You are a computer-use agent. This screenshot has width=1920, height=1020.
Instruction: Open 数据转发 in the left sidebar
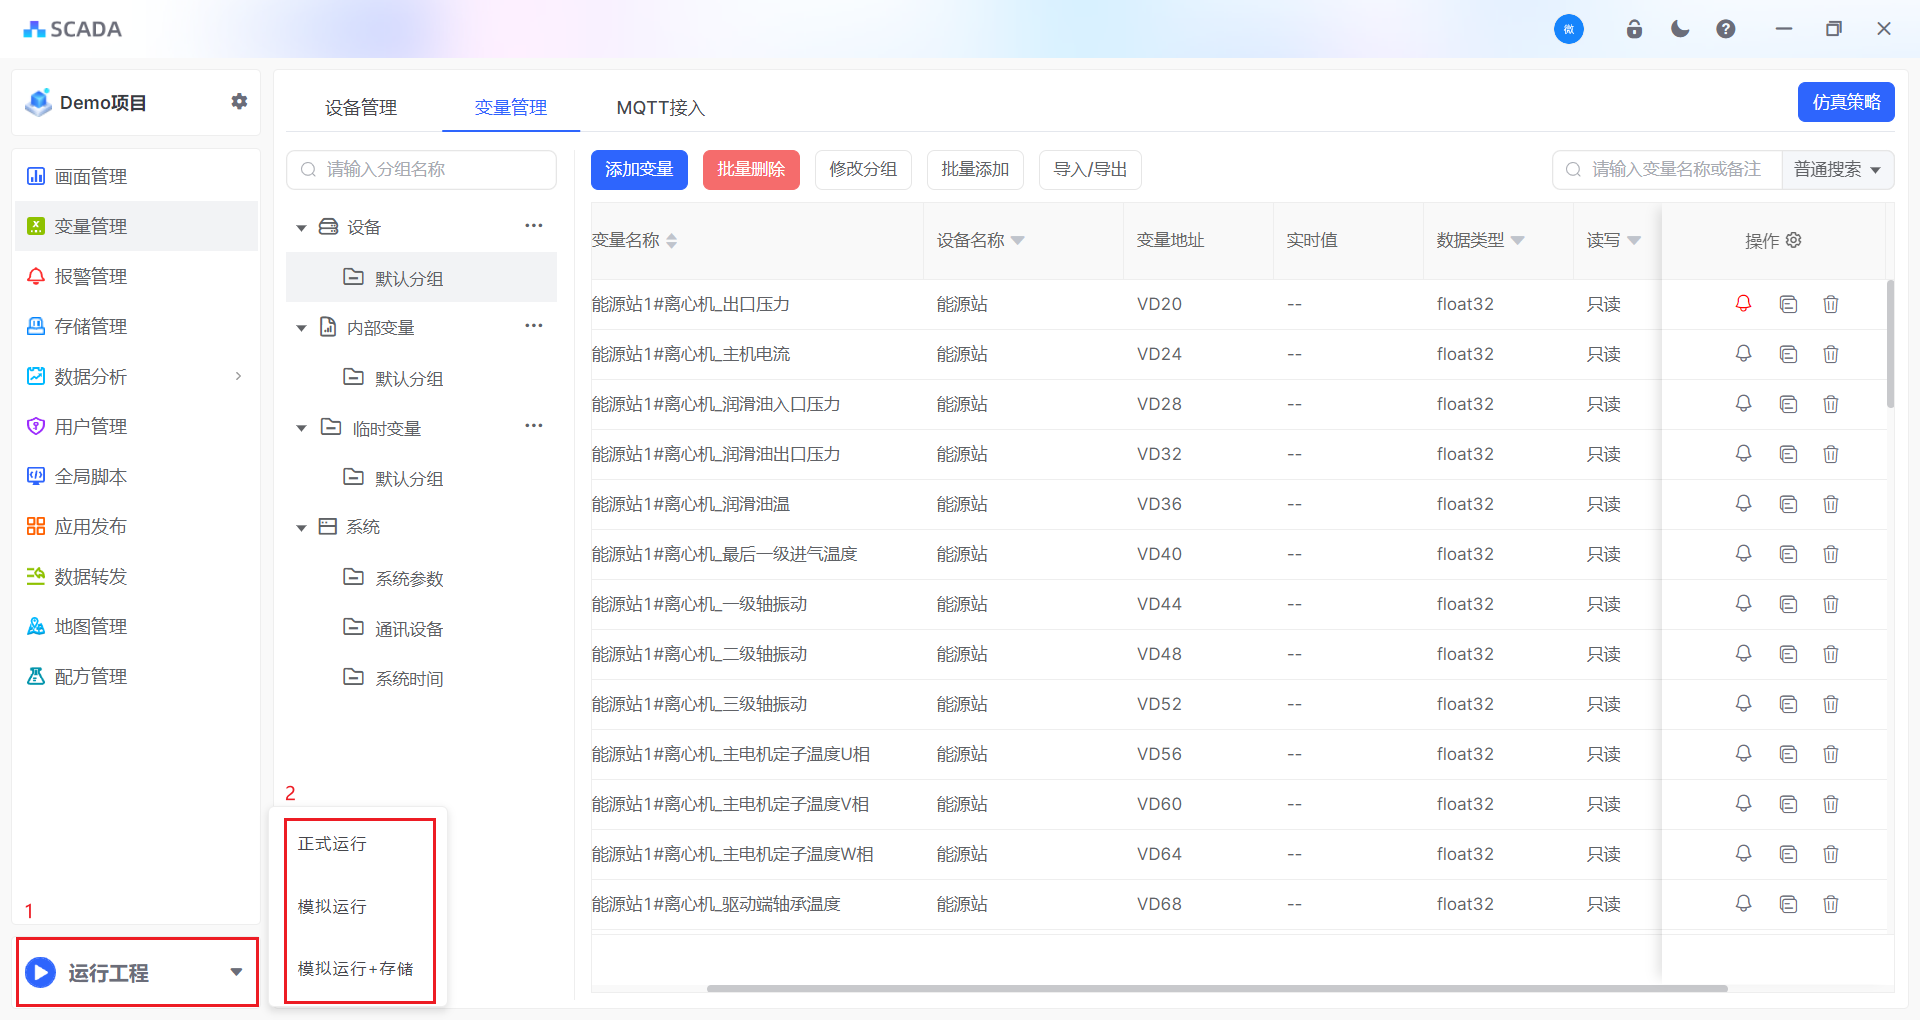point(91,576)
